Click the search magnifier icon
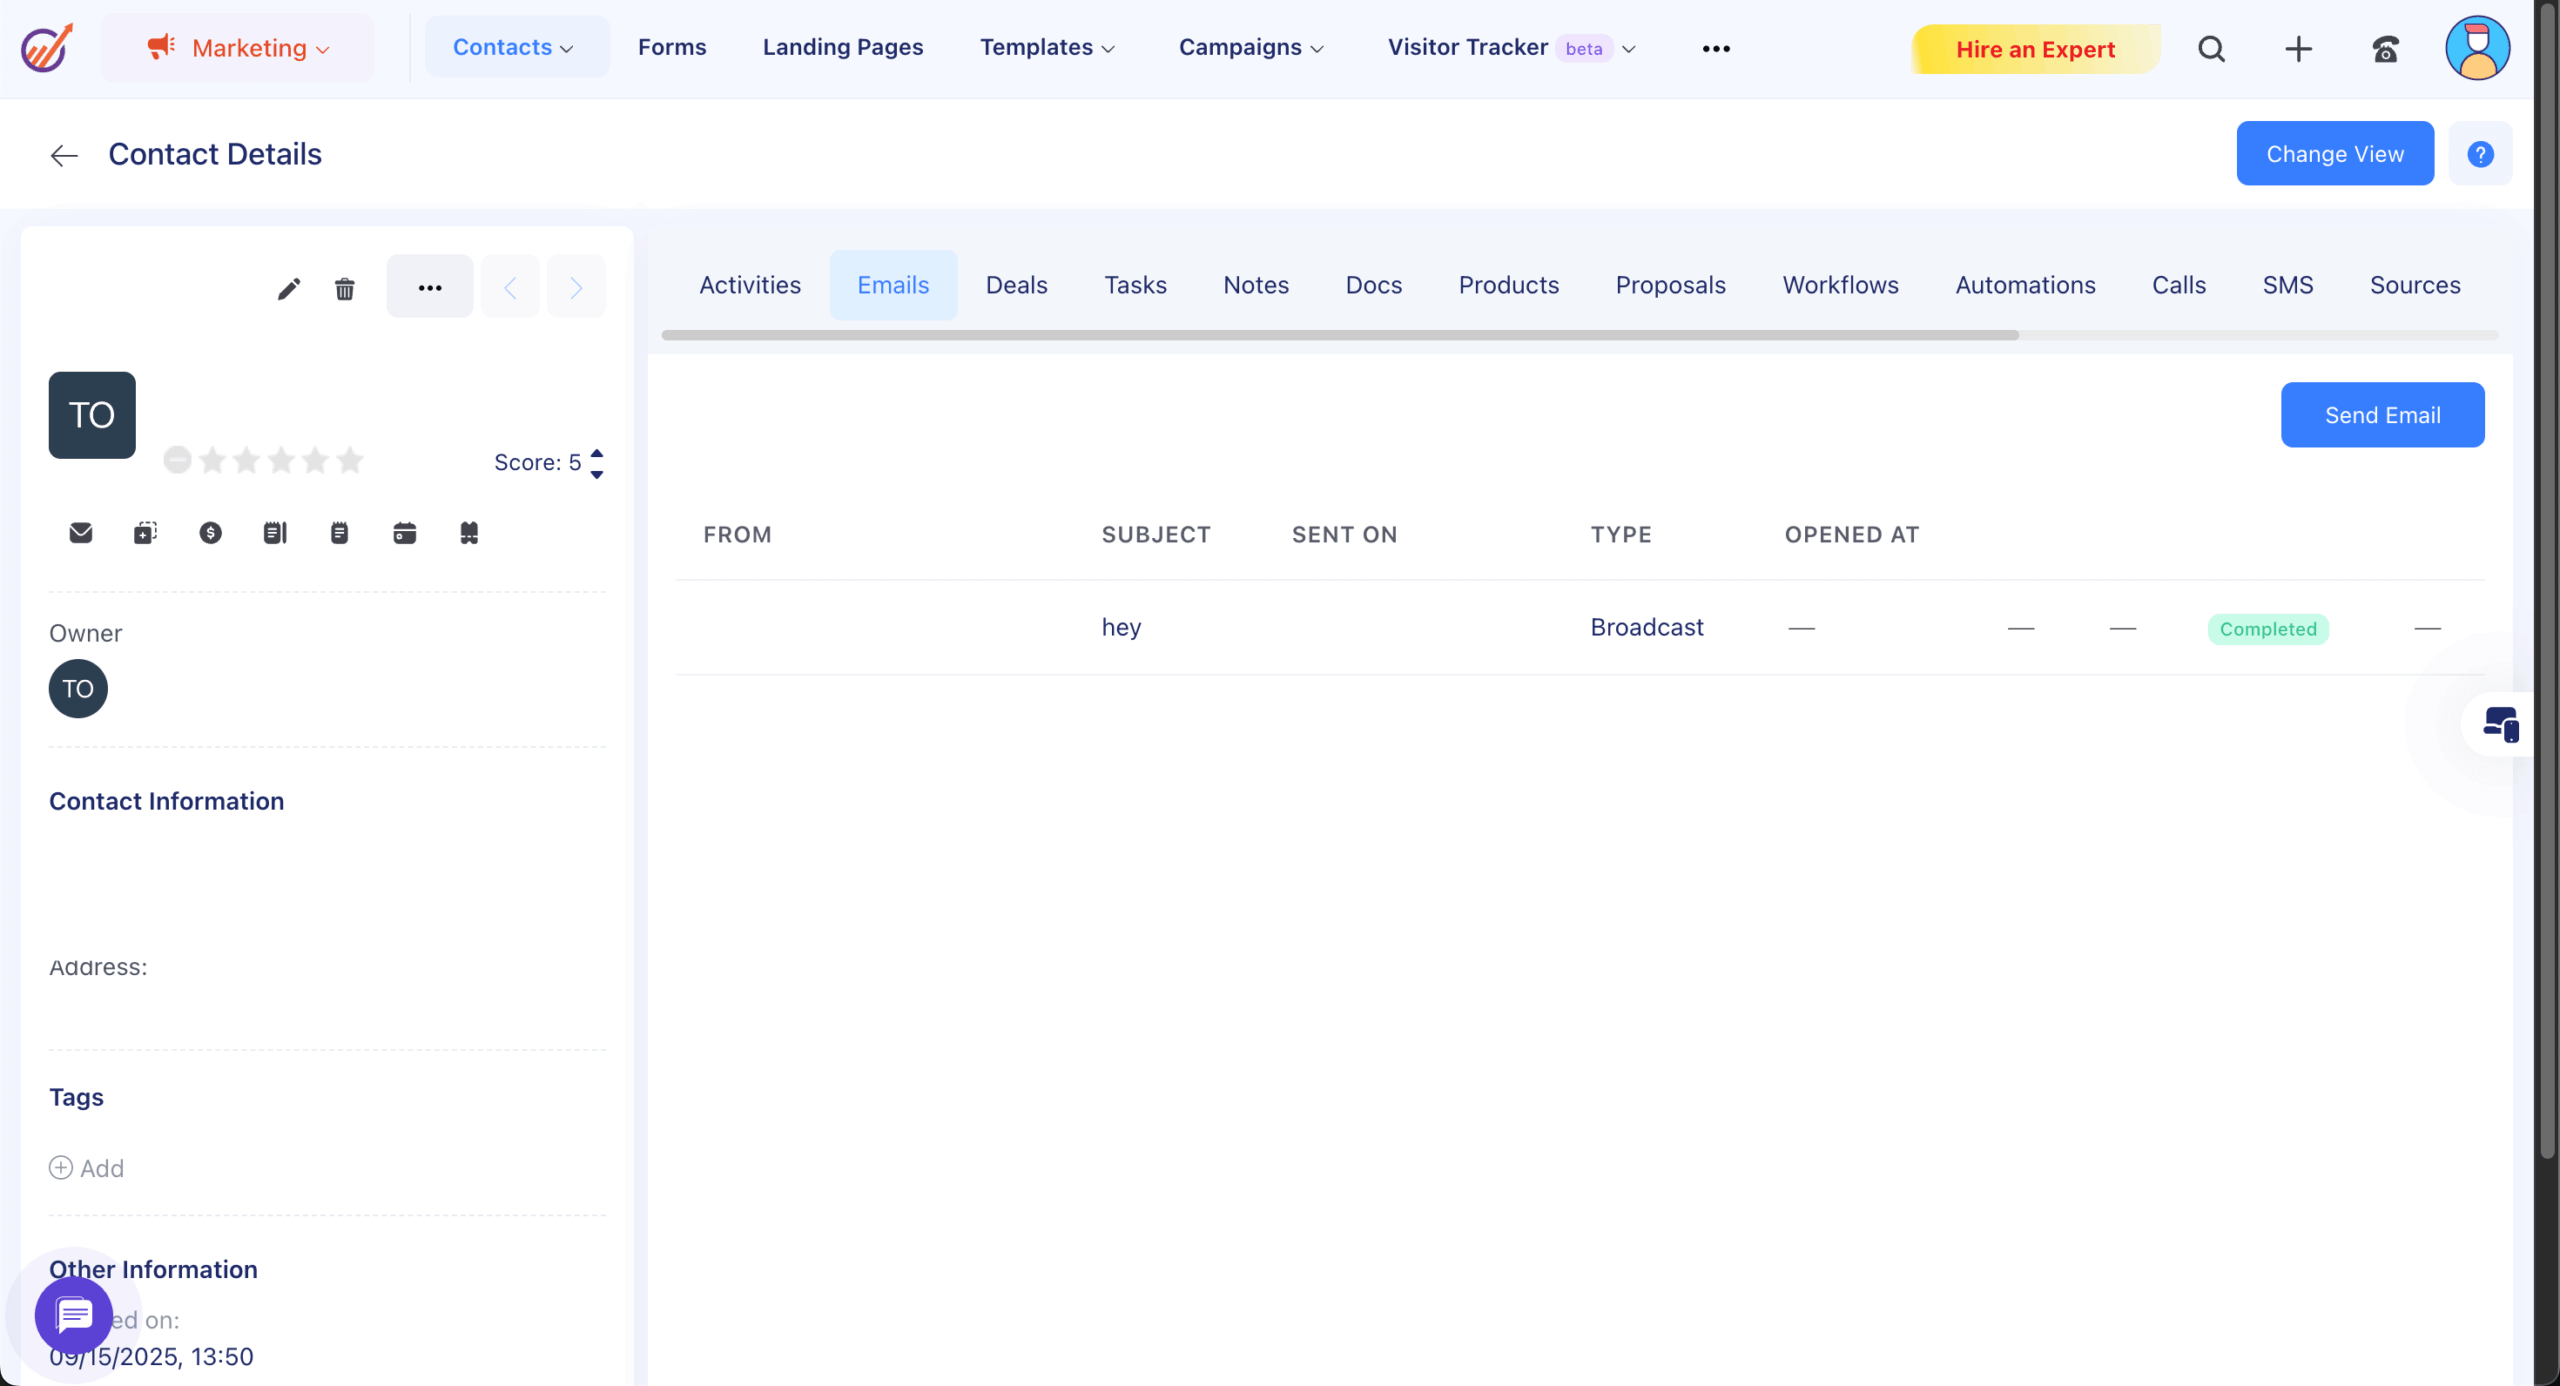This screenshot has height=1386, width=2560. (x=2211, y=49)
